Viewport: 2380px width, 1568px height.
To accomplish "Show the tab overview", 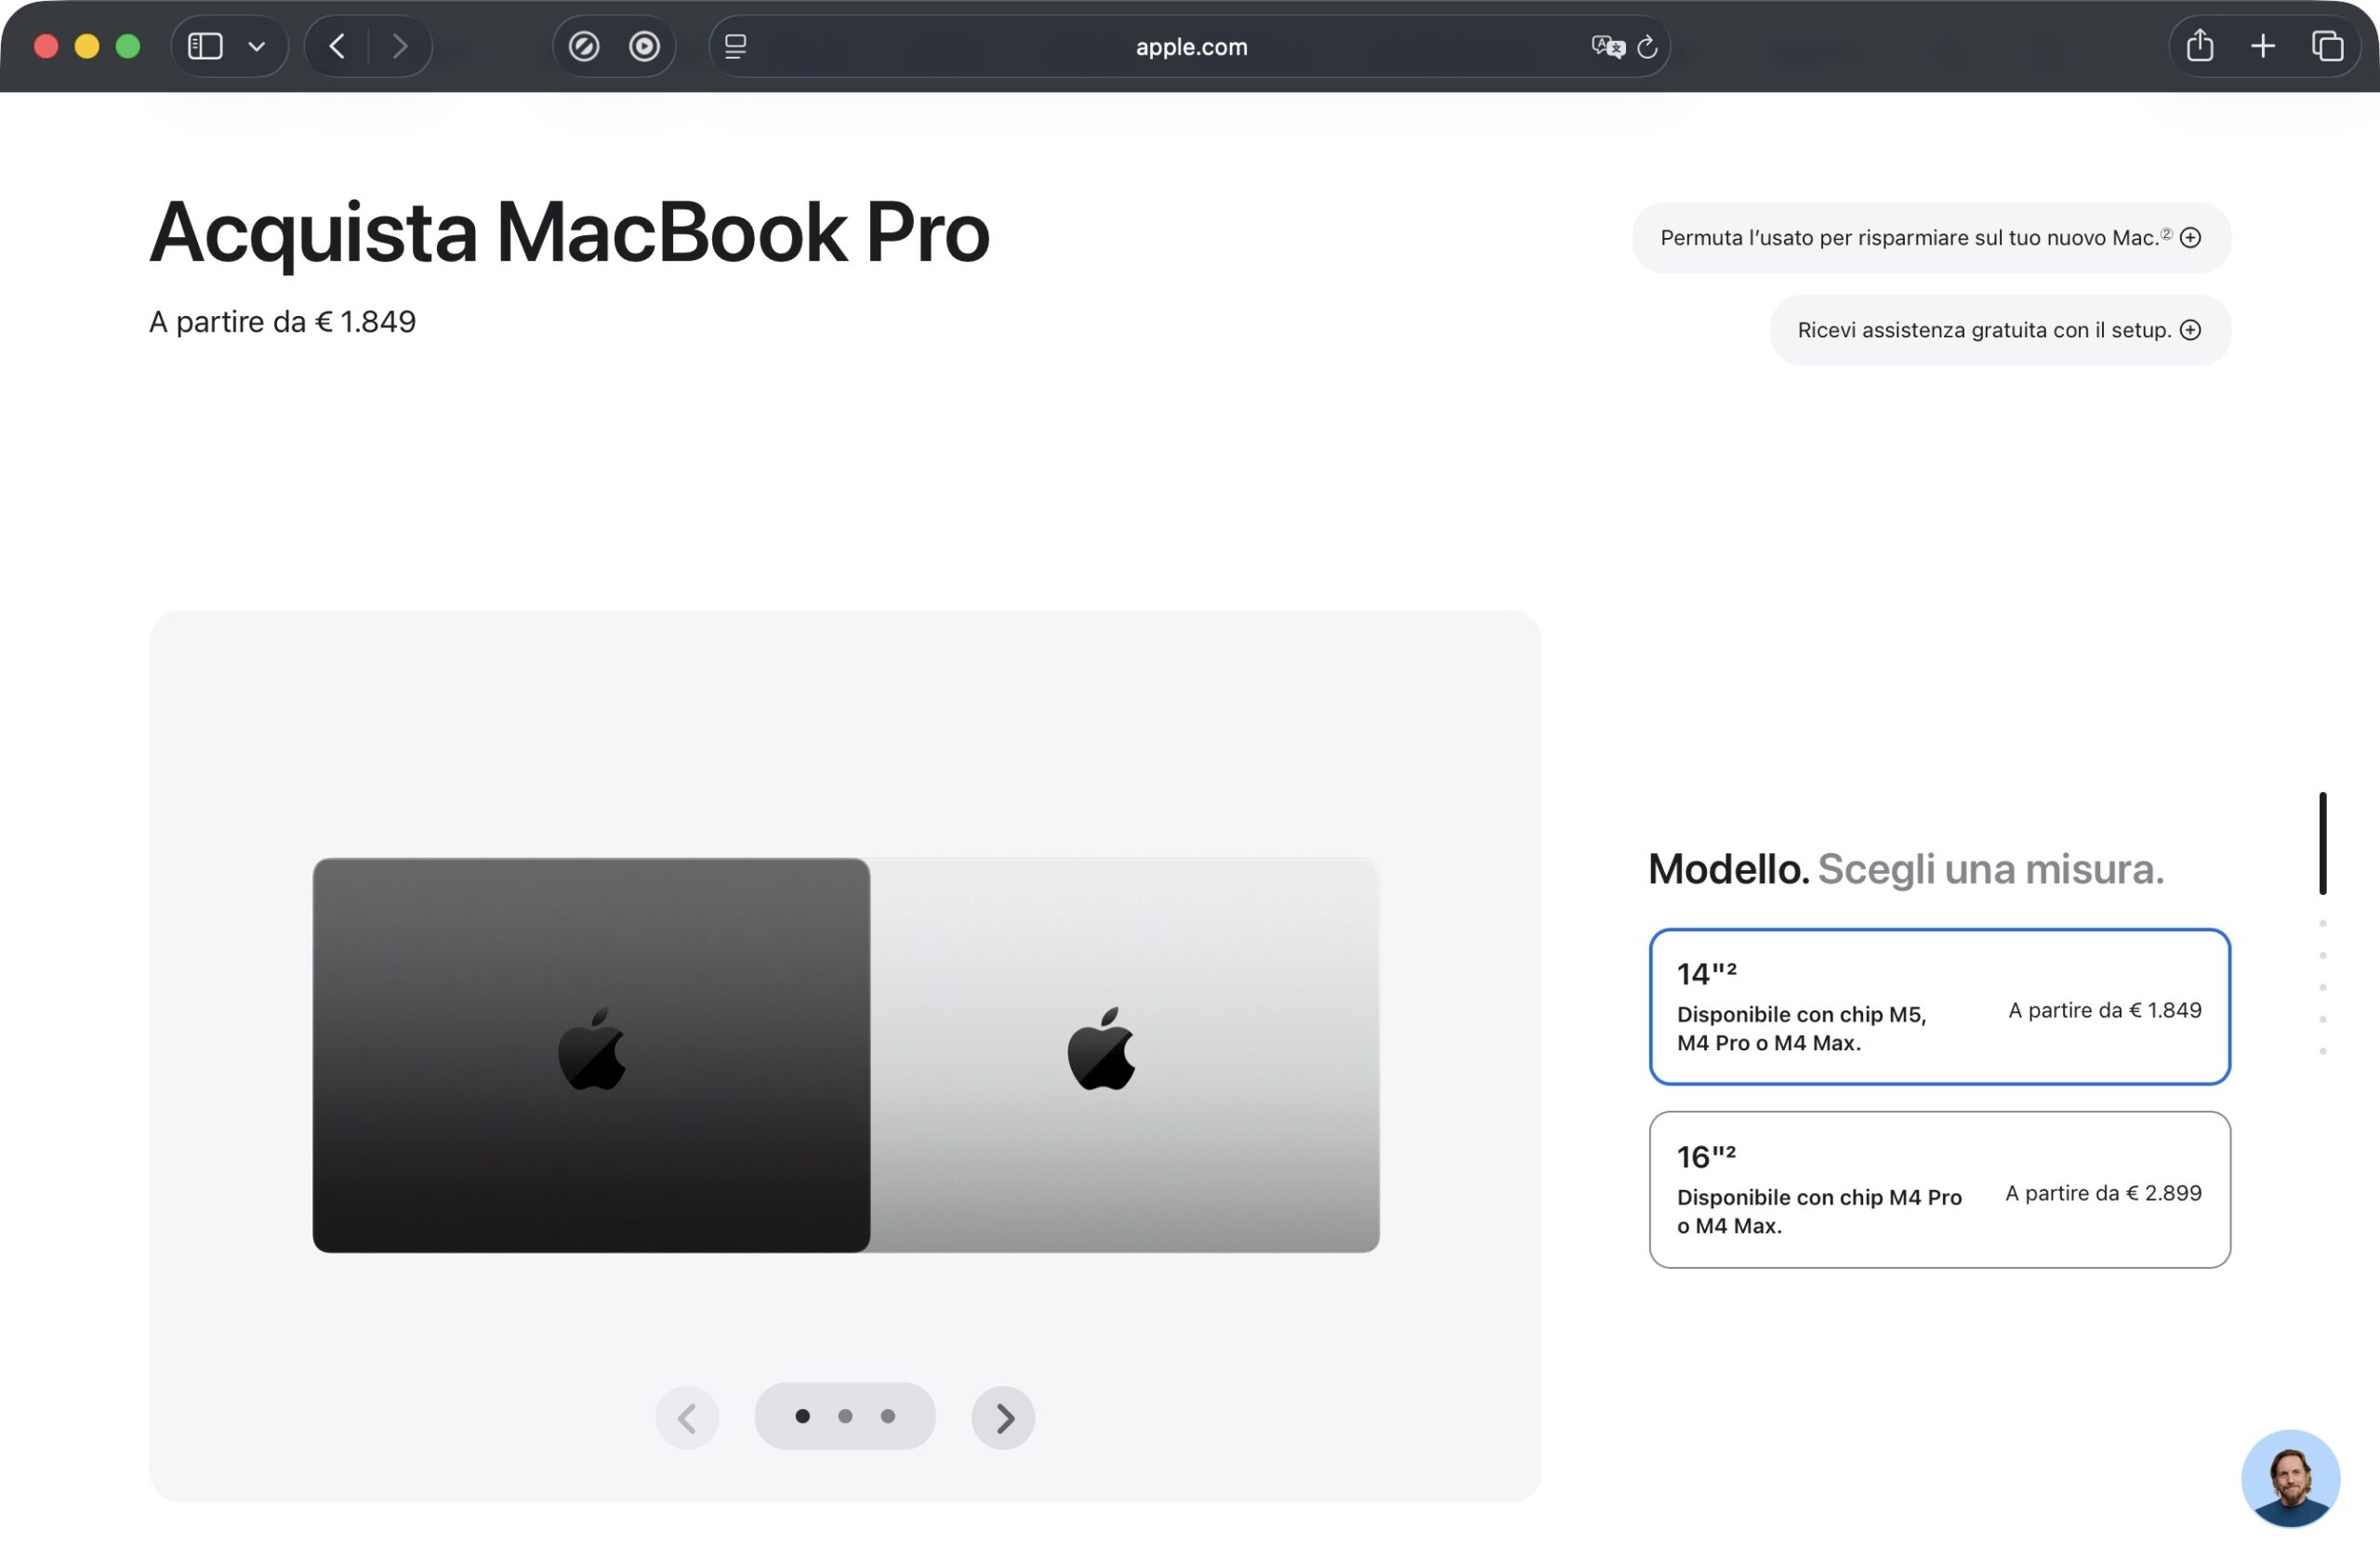I will pyautogui.click(x=2327, y=46).
